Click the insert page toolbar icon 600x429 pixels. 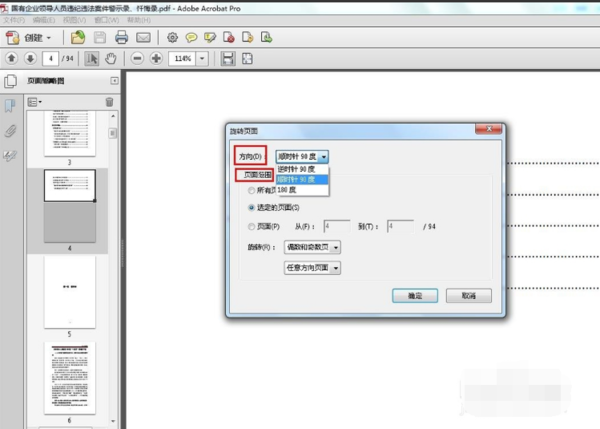click(x=266, y=38)
